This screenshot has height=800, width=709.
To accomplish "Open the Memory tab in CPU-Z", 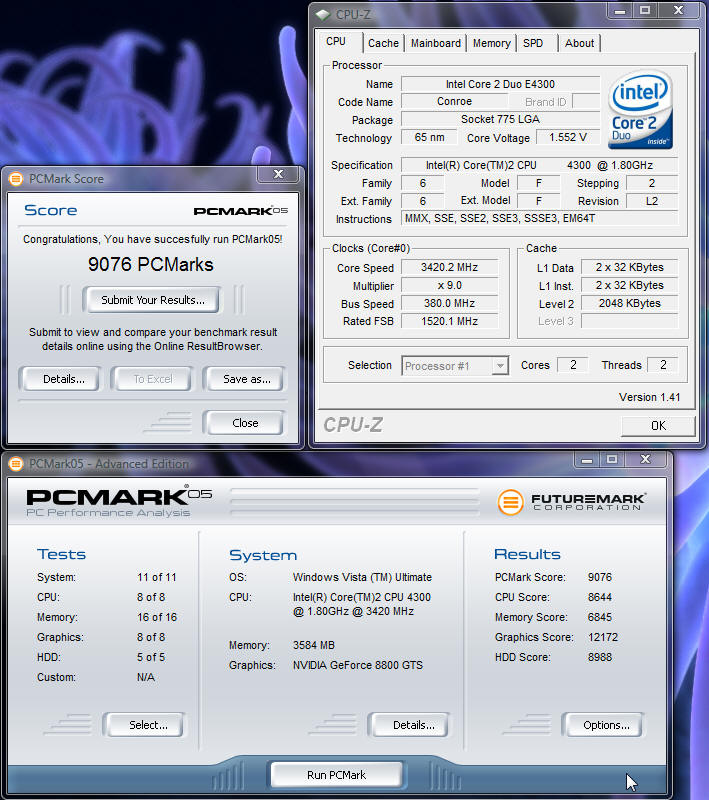I will point(491,43).
